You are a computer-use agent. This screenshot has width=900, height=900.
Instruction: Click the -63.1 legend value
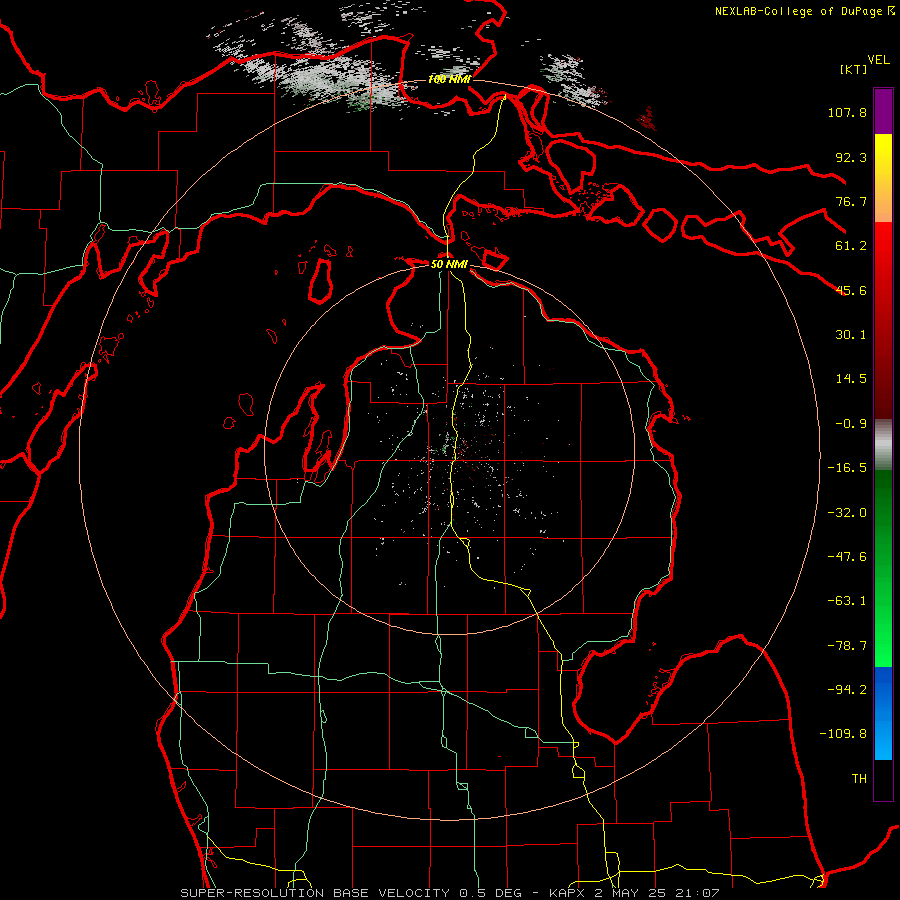click(x=847, y=601)
